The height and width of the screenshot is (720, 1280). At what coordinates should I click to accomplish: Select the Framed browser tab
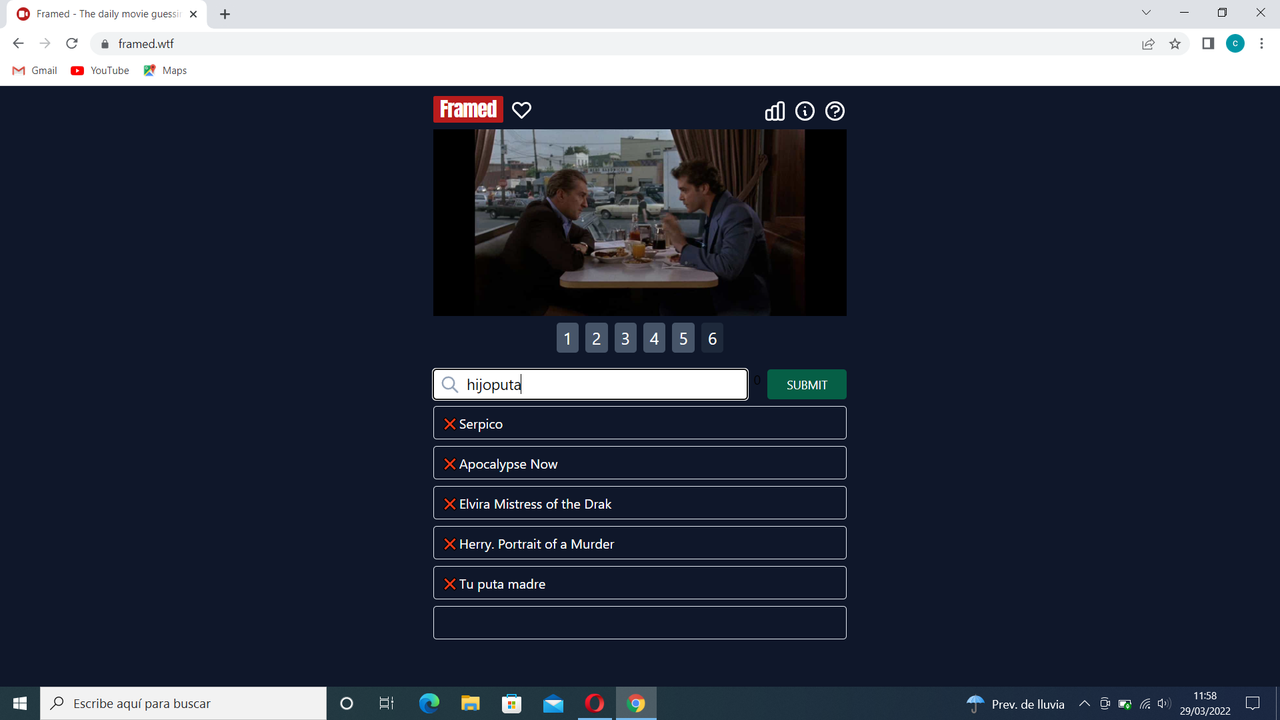[x=105, y=15]
